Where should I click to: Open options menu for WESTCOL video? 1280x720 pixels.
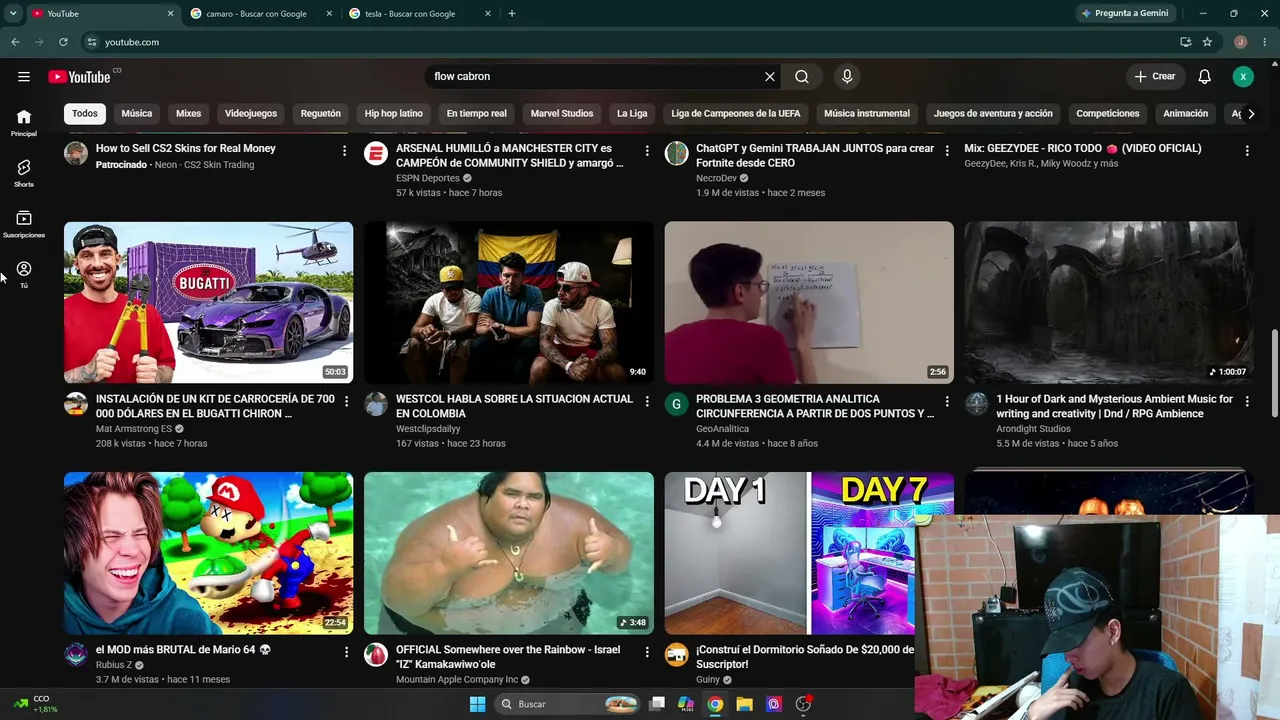(647, 401)
